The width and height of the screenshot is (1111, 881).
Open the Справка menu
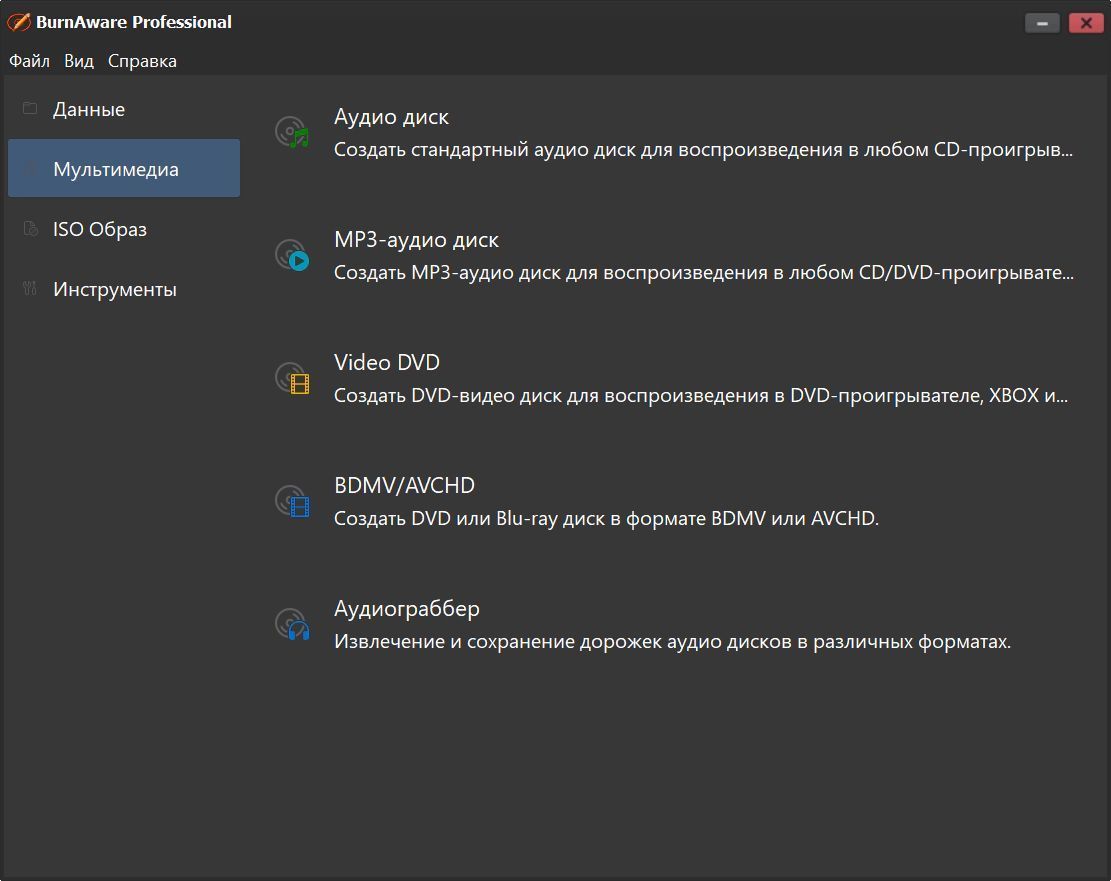point(142,61)
